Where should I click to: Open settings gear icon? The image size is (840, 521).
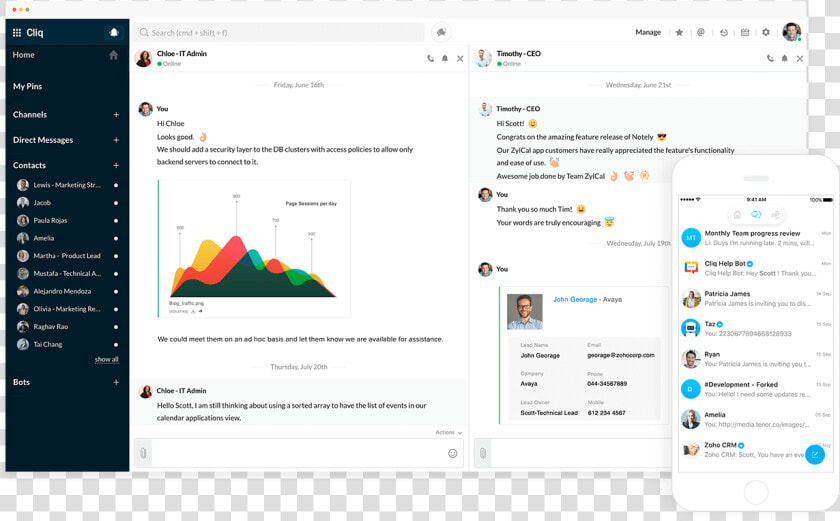click(x=766, y=32)
